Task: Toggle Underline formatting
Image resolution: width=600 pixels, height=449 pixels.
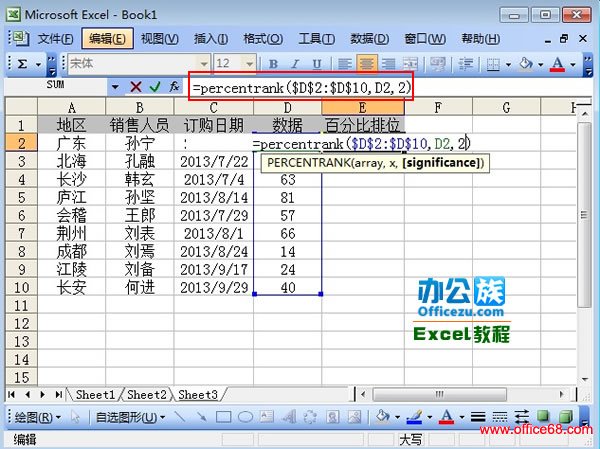Action: pyautogui.click(x=317, y=64)
